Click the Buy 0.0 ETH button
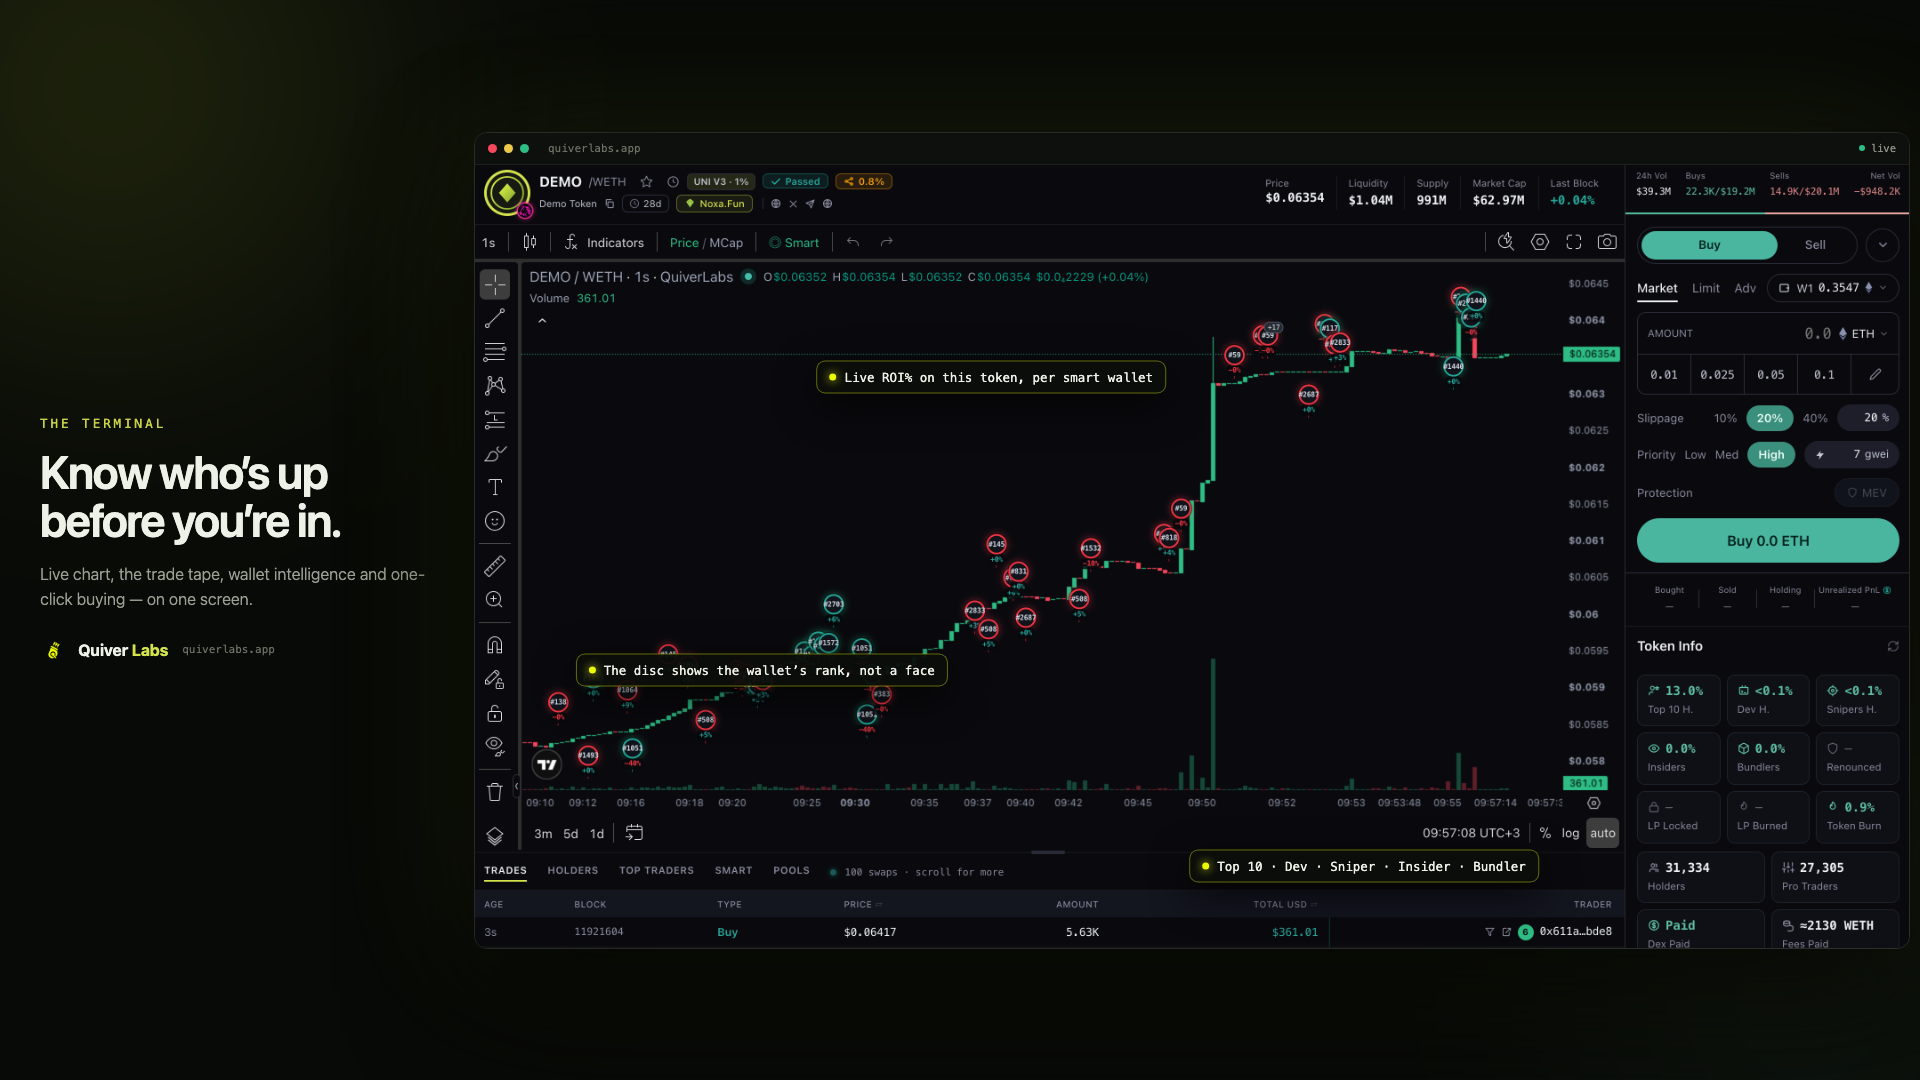 (x=1768, y=541)
